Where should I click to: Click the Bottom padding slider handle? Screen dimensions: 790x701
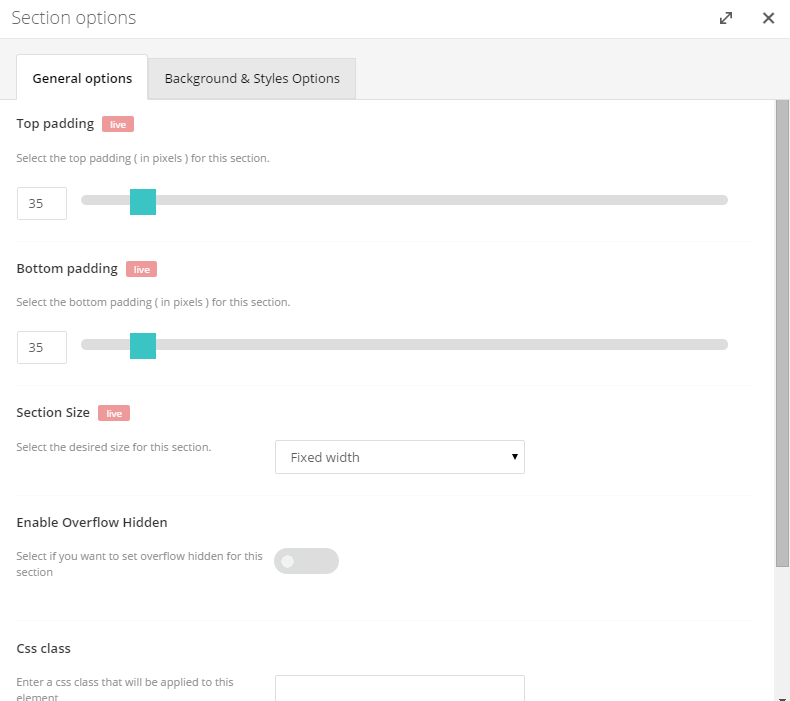[x=143, y=346]
